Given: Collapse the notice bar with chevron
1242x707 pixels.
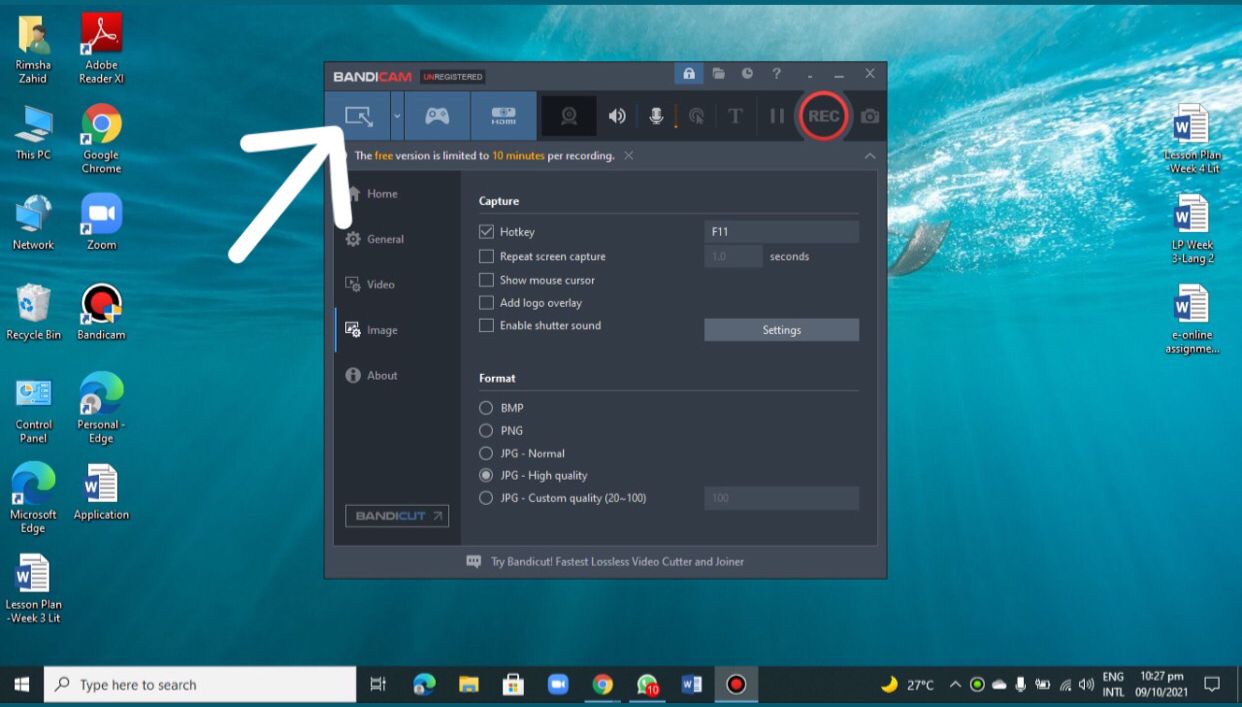Looking at the screenshot, I should [870, 156].
